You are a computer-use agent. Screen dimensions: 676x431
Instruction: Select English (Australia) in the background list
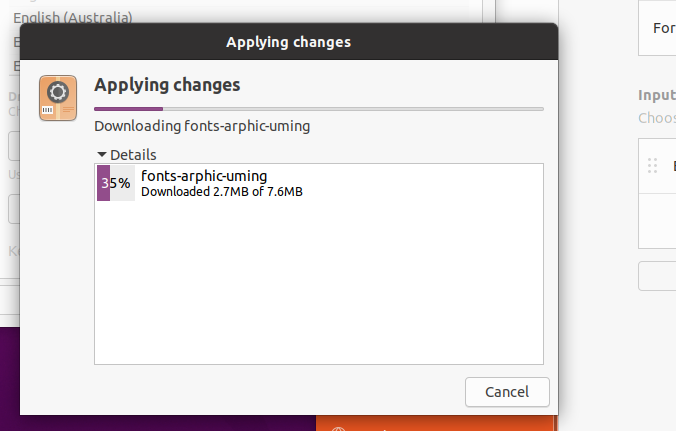(73, 18)
